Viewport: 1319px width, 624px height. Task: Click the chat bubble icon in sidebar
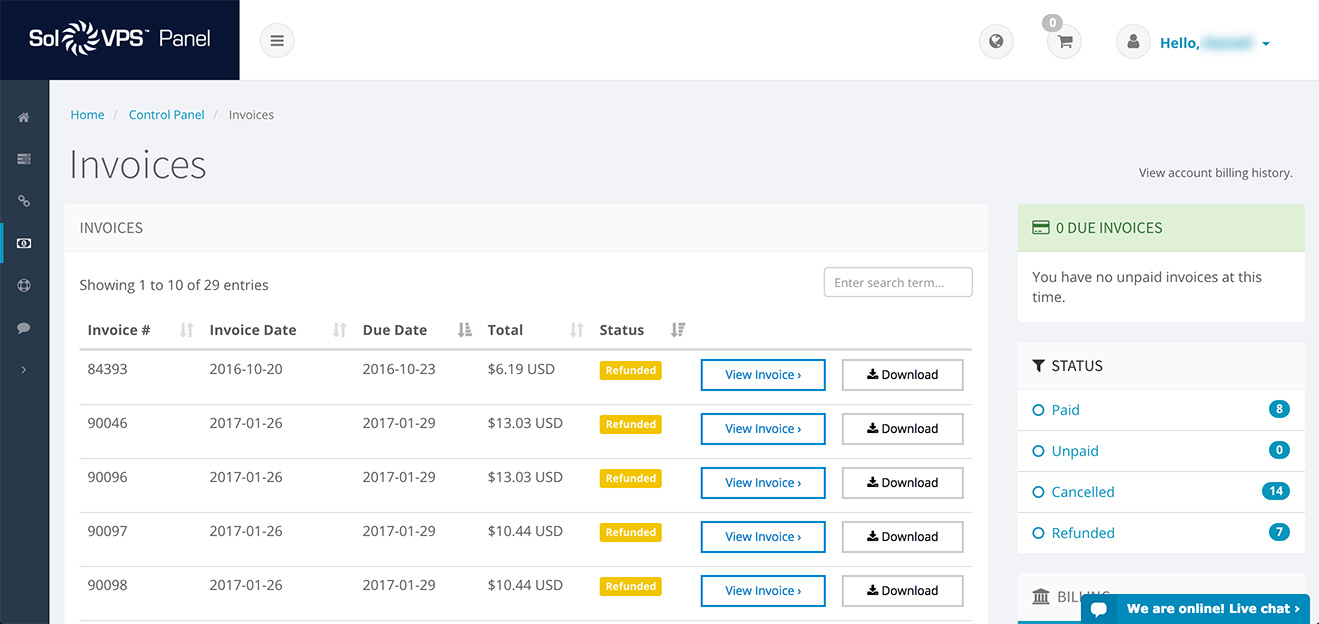tap(24, 327)
